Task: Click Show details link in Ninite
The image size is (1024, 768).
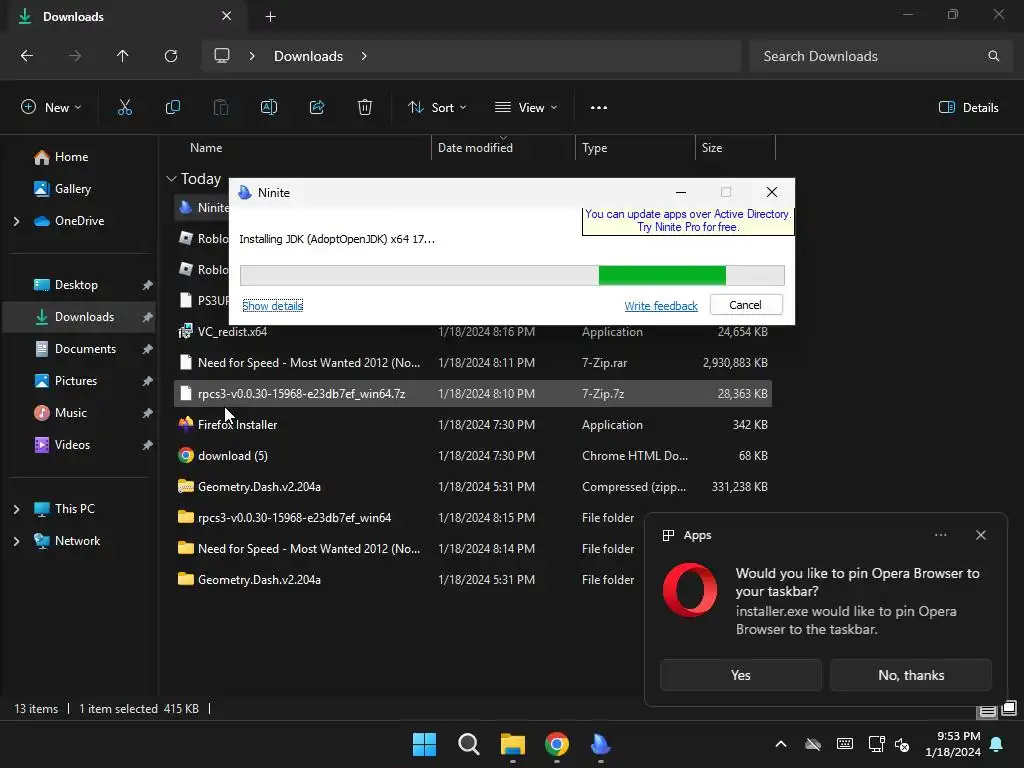Action: (272, 306)
